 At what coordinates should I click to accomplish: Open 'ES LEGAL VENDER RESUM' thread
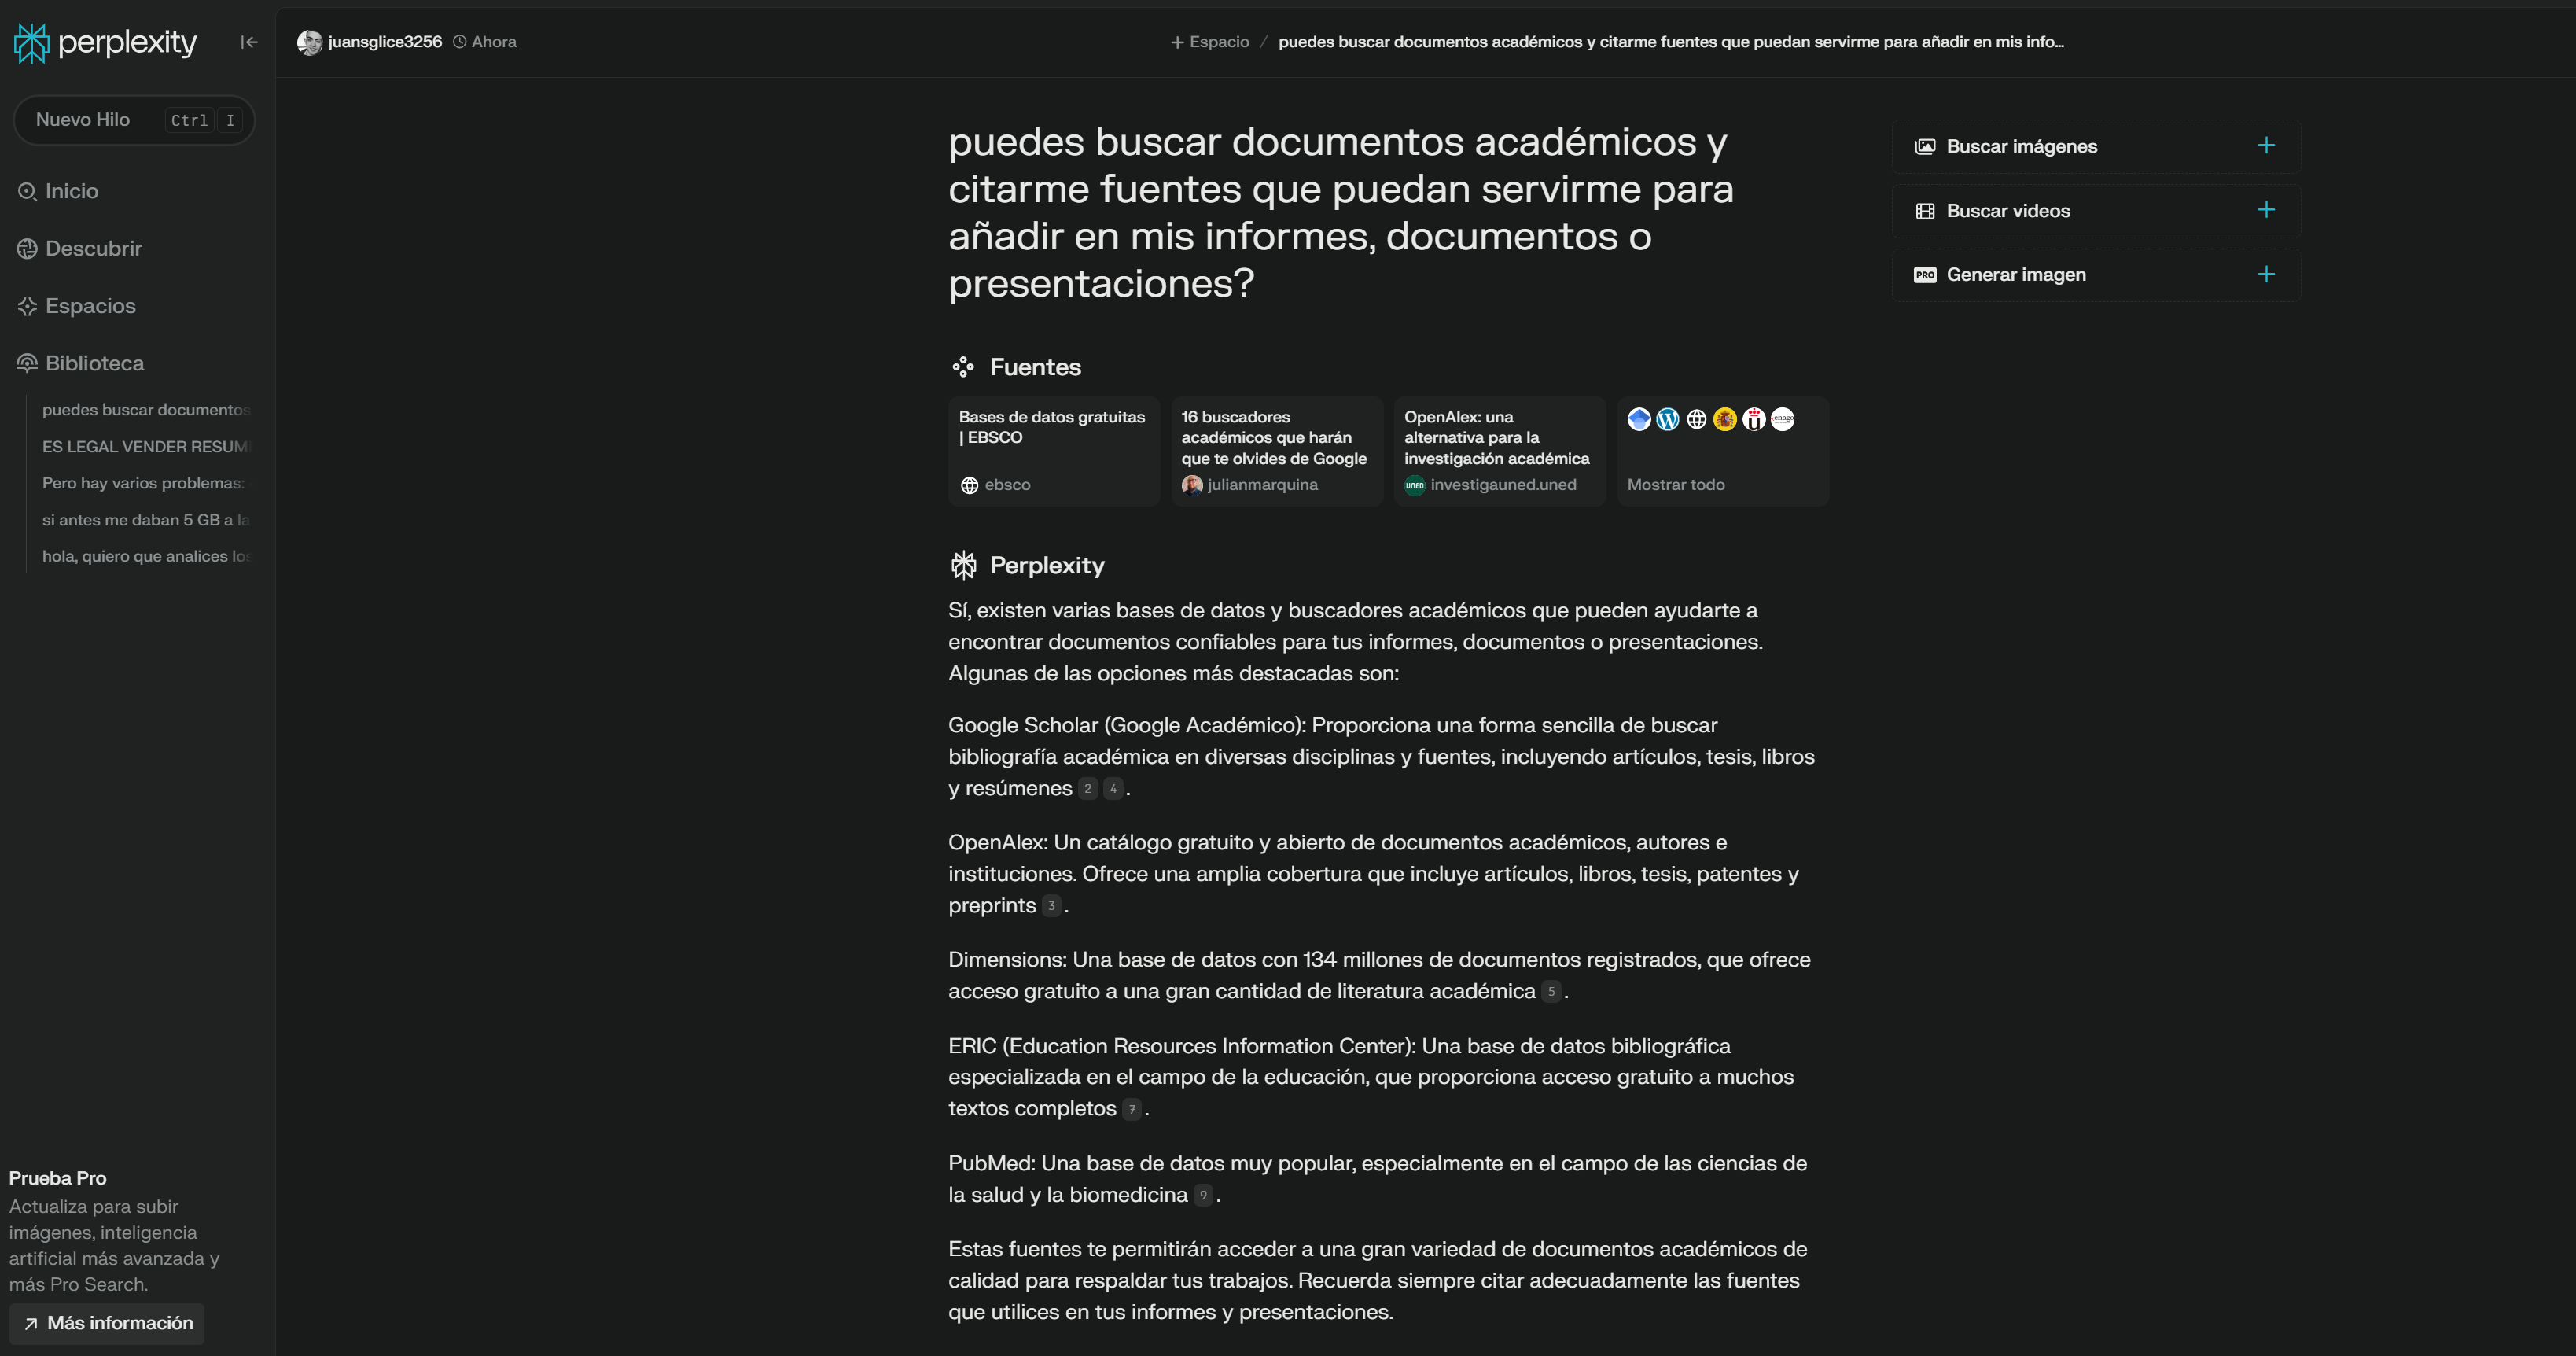pyautogui.click(x=145, y=447)
